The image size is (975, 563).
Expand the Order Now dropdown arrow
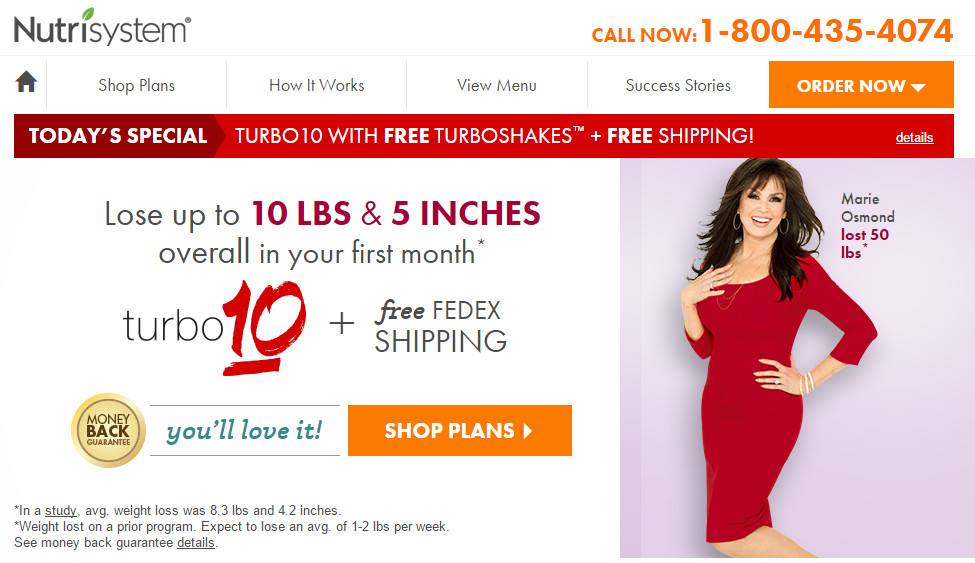[x=918, y=87]
